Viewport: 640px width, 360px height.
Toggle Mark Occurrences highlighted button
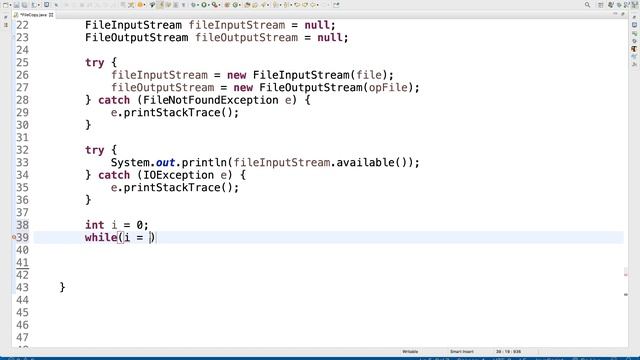point(161,5)
